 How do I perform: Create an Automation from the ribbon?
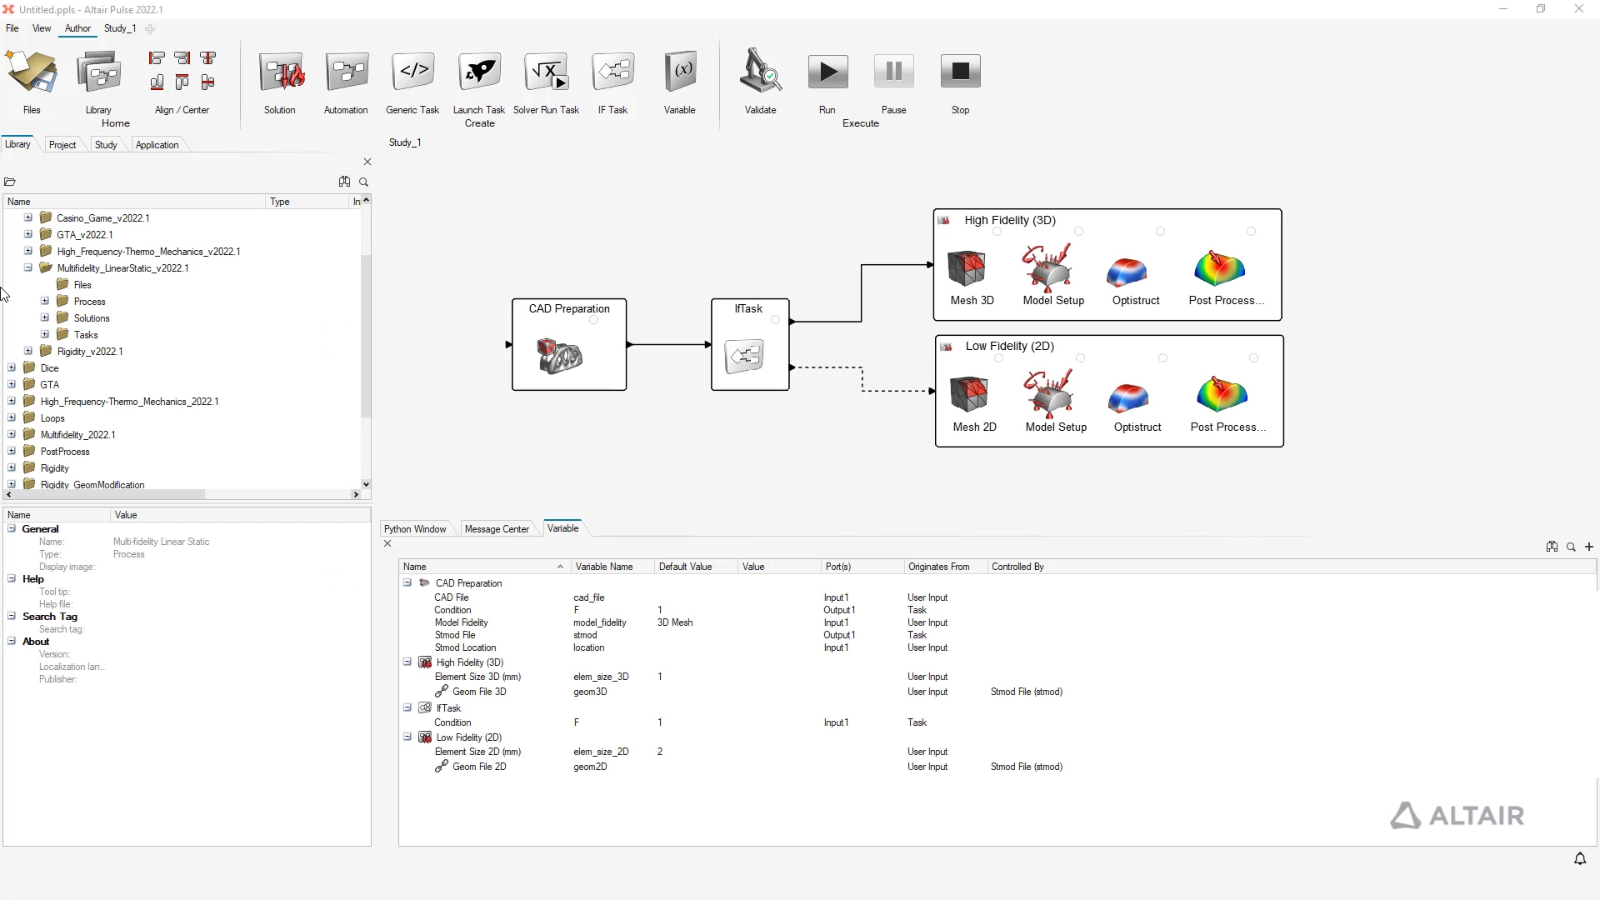[x=346, y=82]
